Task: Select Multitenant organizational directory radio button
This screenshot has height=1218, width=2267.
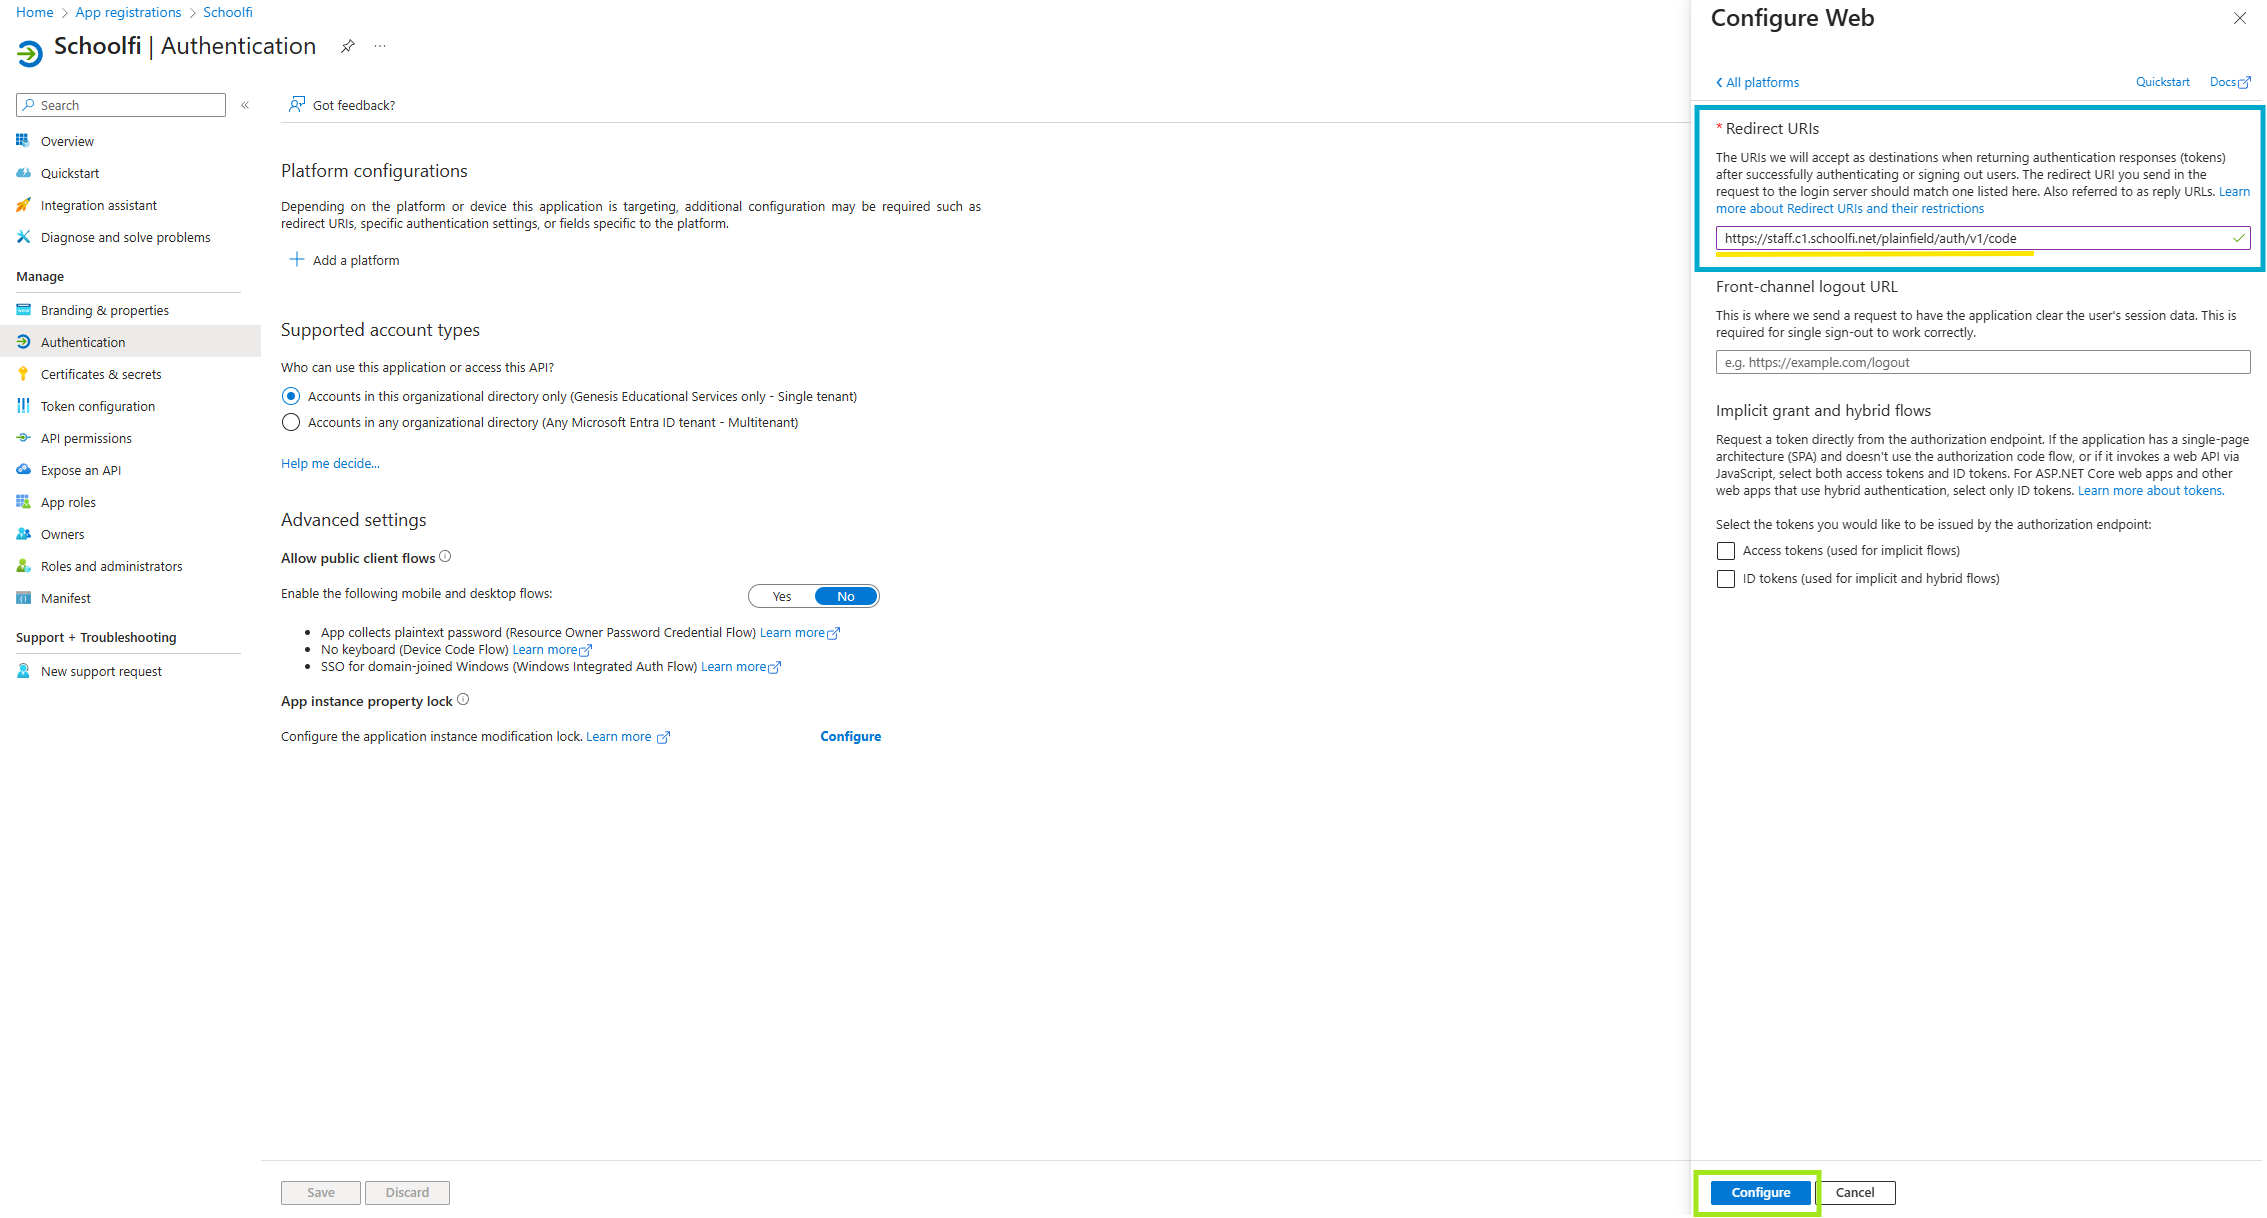Action: coord(291,423)
